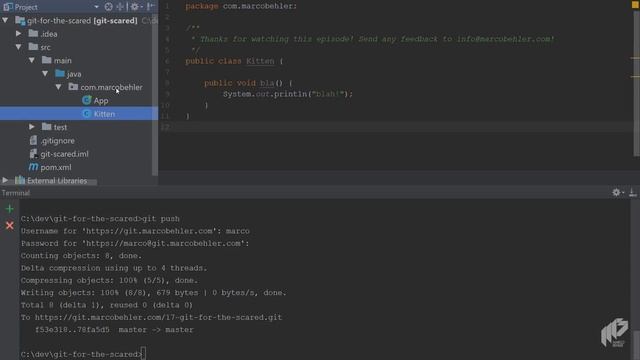This screenshot has height=360, width=640.
Task: Hide the Terminal panel with hide icon
Action: click(632, 192)
